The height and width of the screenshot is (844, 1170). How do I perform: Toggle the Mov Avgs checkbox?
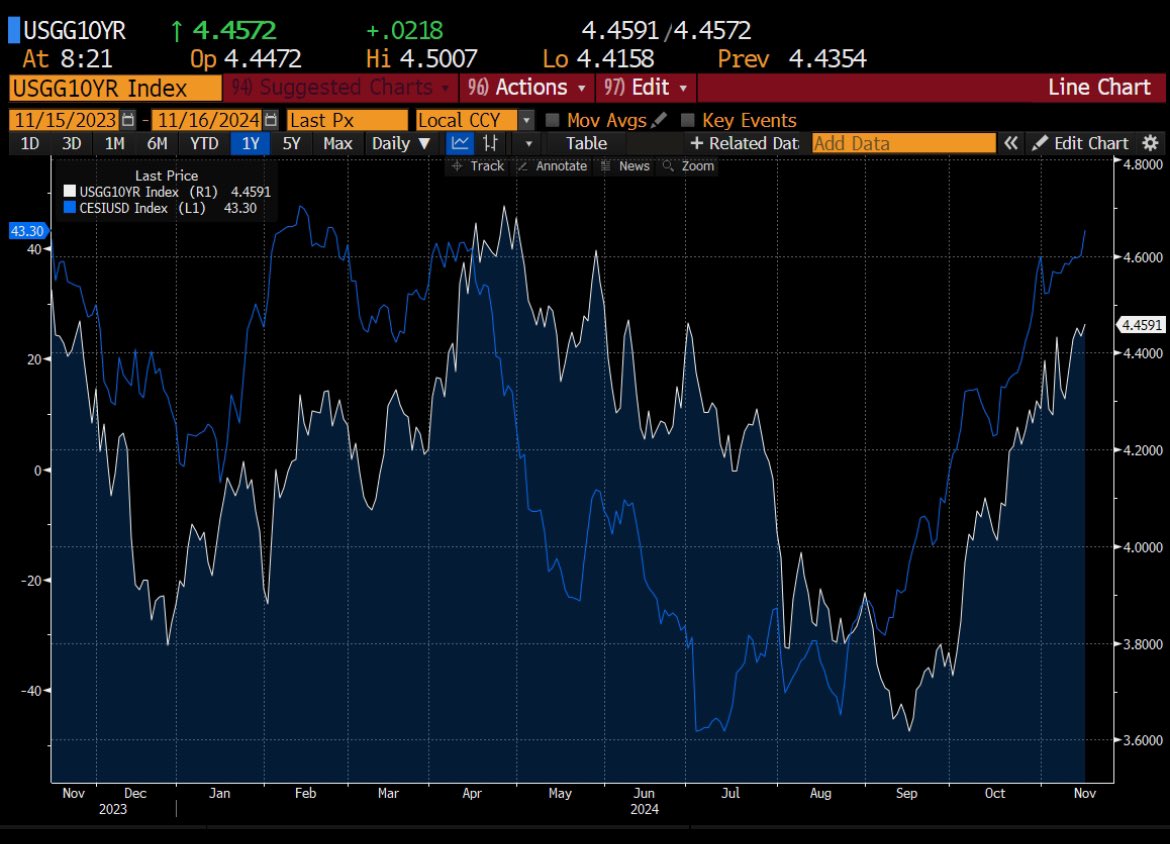[552, 120]
